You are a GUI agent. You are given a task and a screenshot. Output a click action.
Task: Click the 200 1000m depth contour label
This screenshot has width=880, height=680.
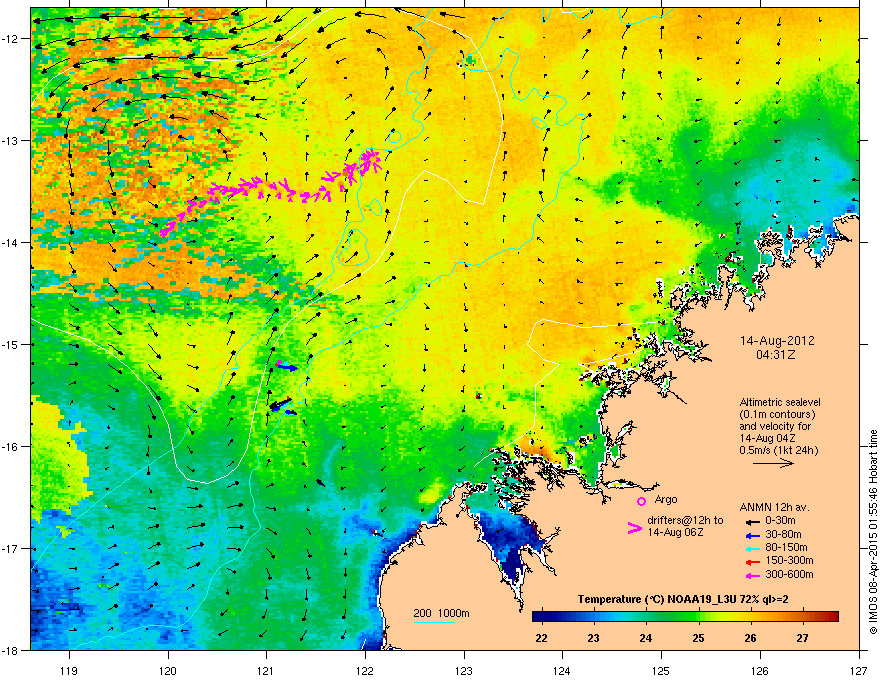point(441,613)
